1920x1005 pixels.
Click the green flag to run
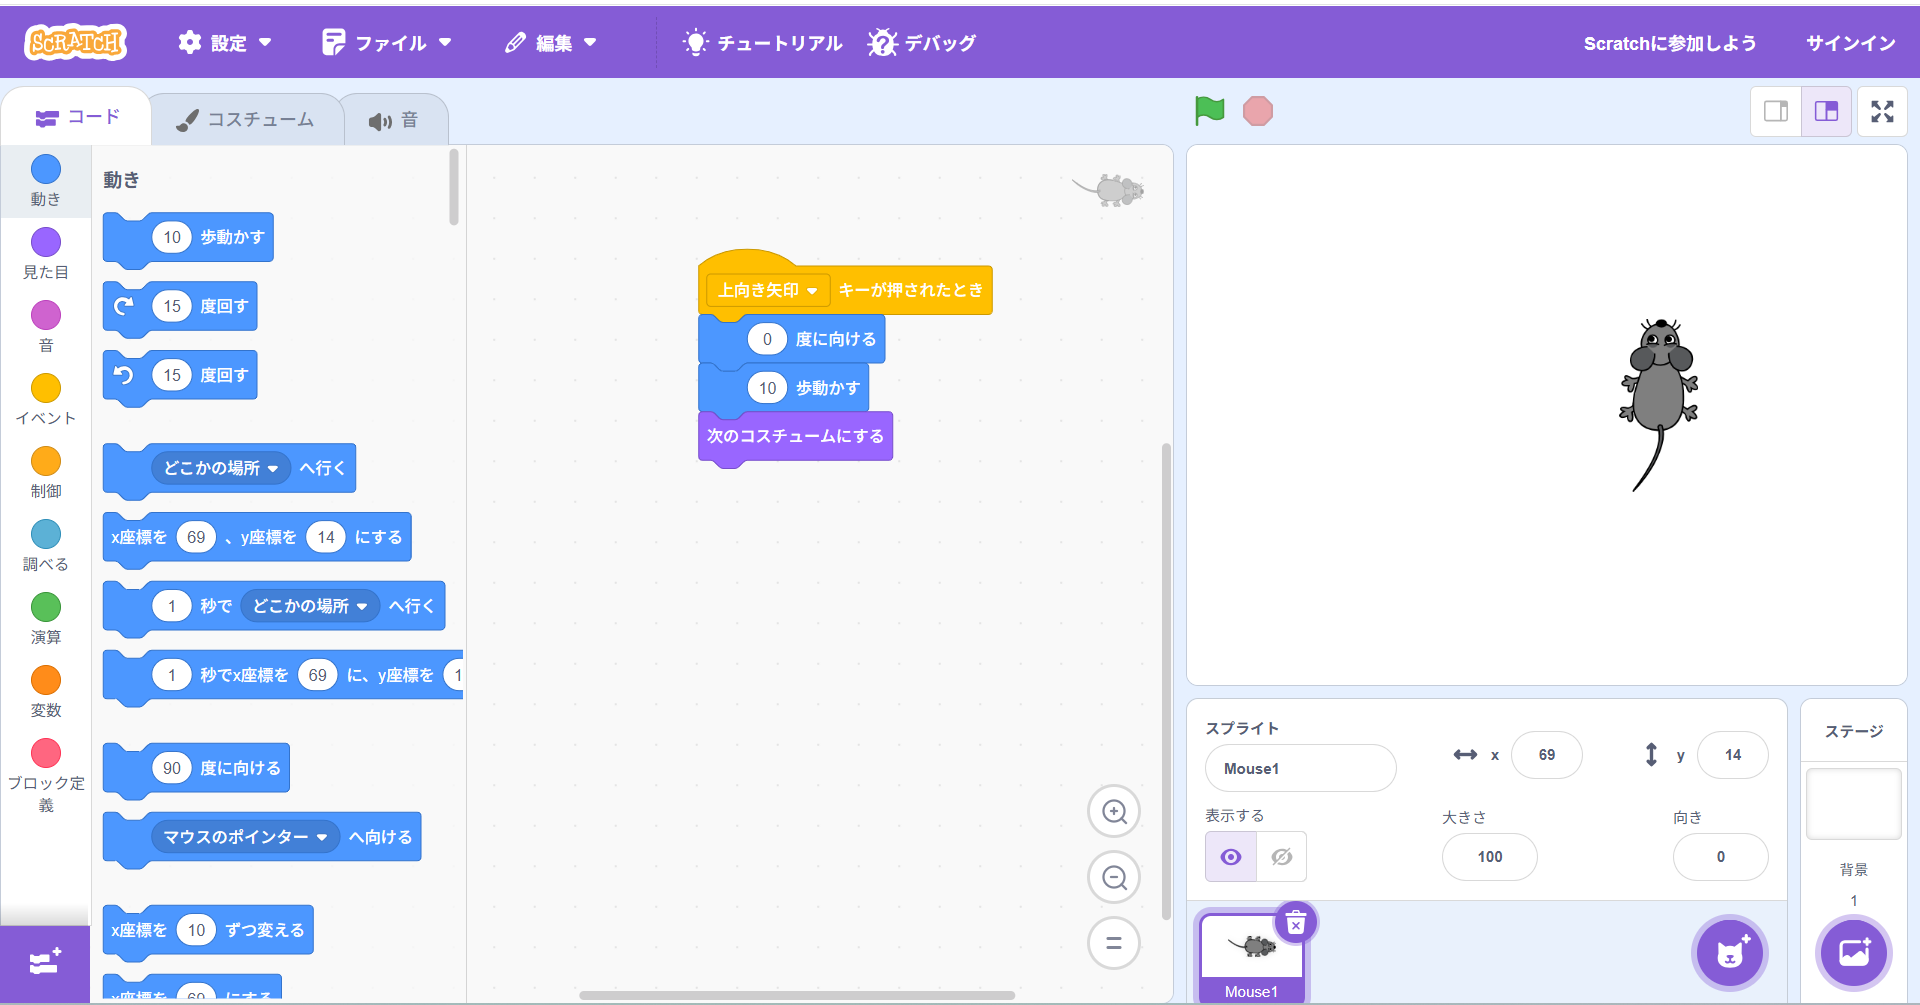1209,111
